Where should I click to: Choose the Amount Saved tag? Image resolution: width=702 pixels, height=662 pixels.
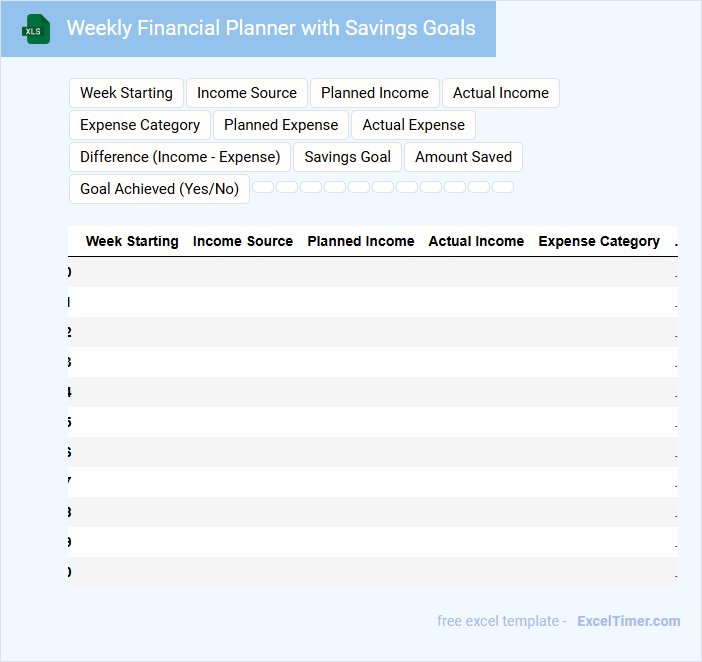coord(463,157)
